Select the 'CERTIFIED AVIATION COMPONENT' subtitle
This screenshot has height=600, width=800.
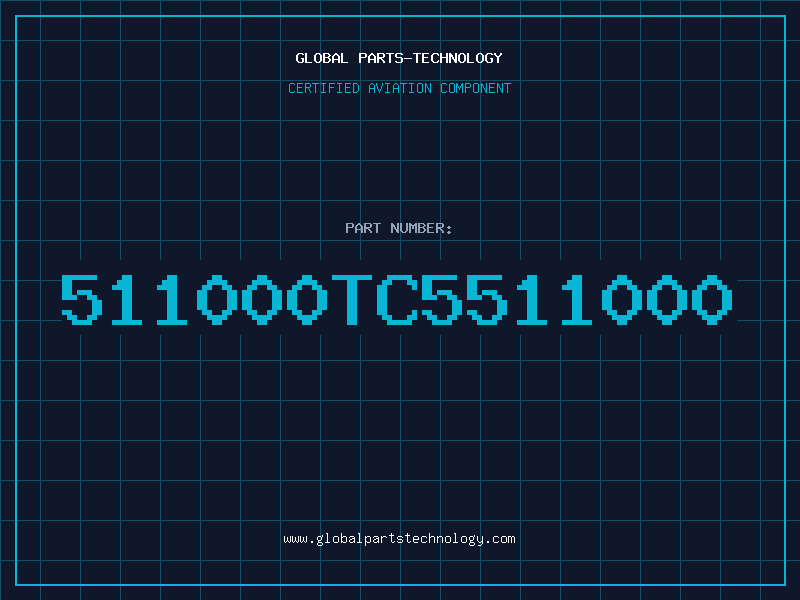[x=399, y=88]
